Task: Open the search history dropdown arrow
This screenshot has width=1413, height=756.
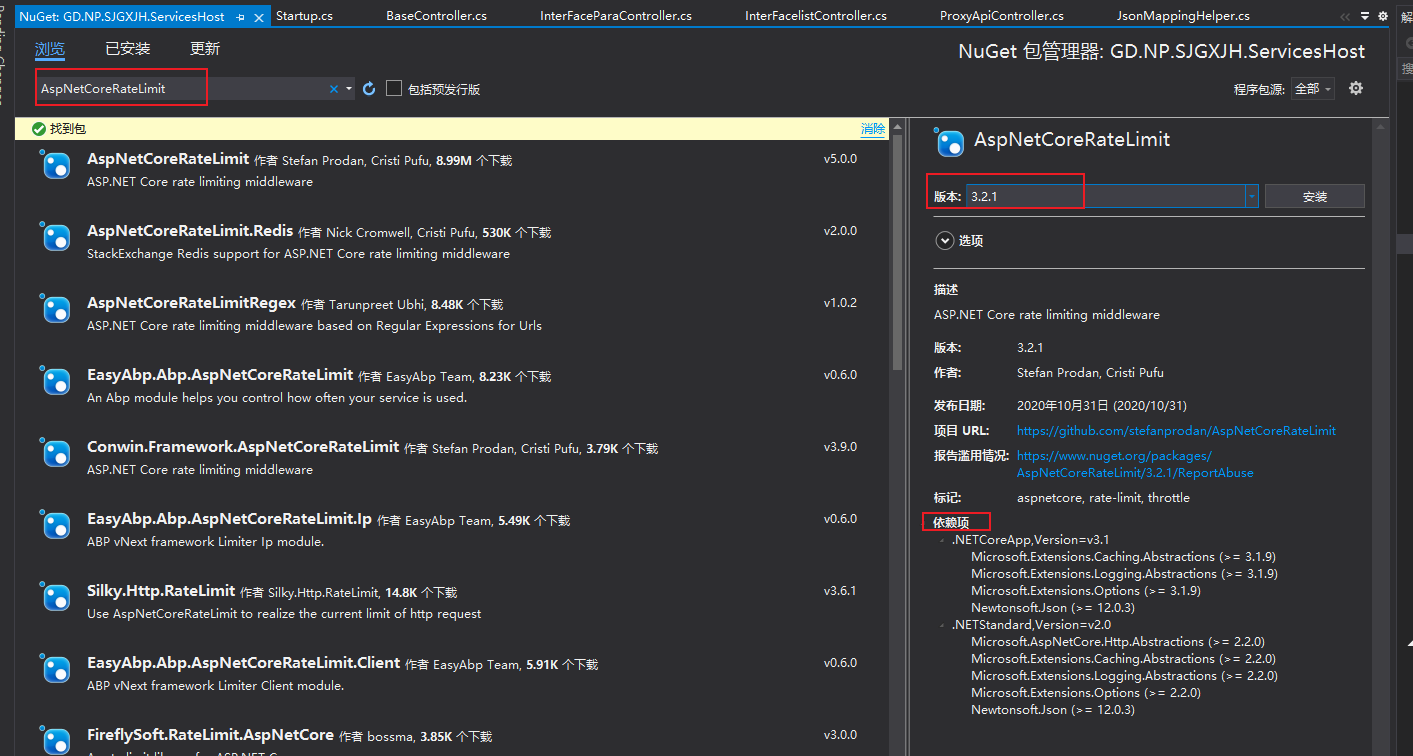Action: click(x=349, y=89)
